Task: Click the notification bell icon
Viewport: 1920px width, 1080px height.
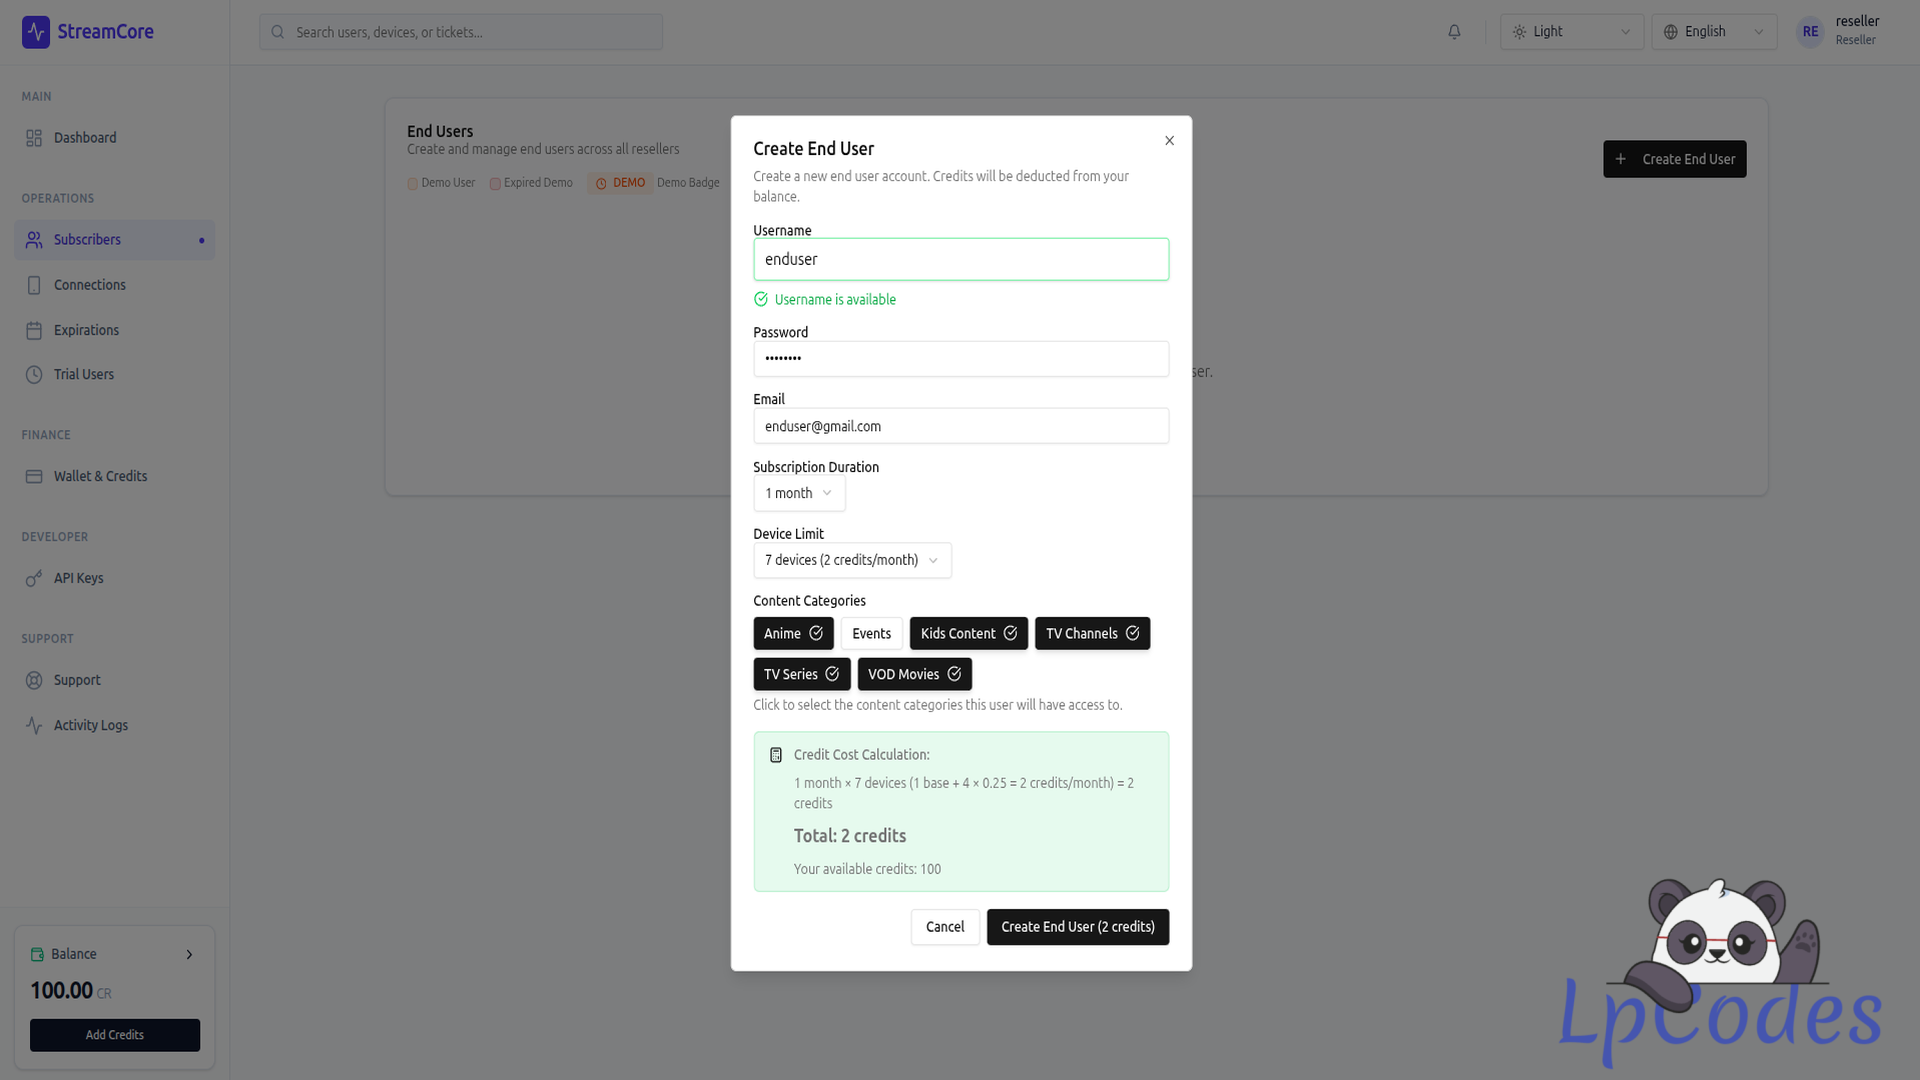Action: point(1454,32)
